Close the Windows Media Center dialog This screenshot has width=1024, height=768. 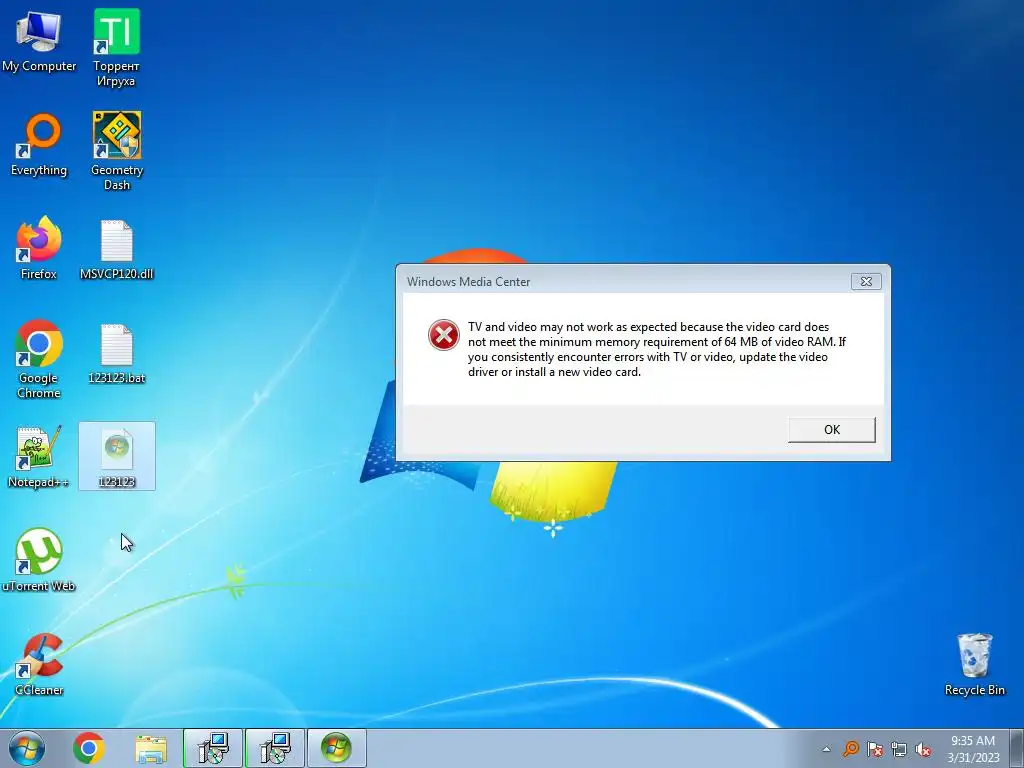[x=866, y=281]
